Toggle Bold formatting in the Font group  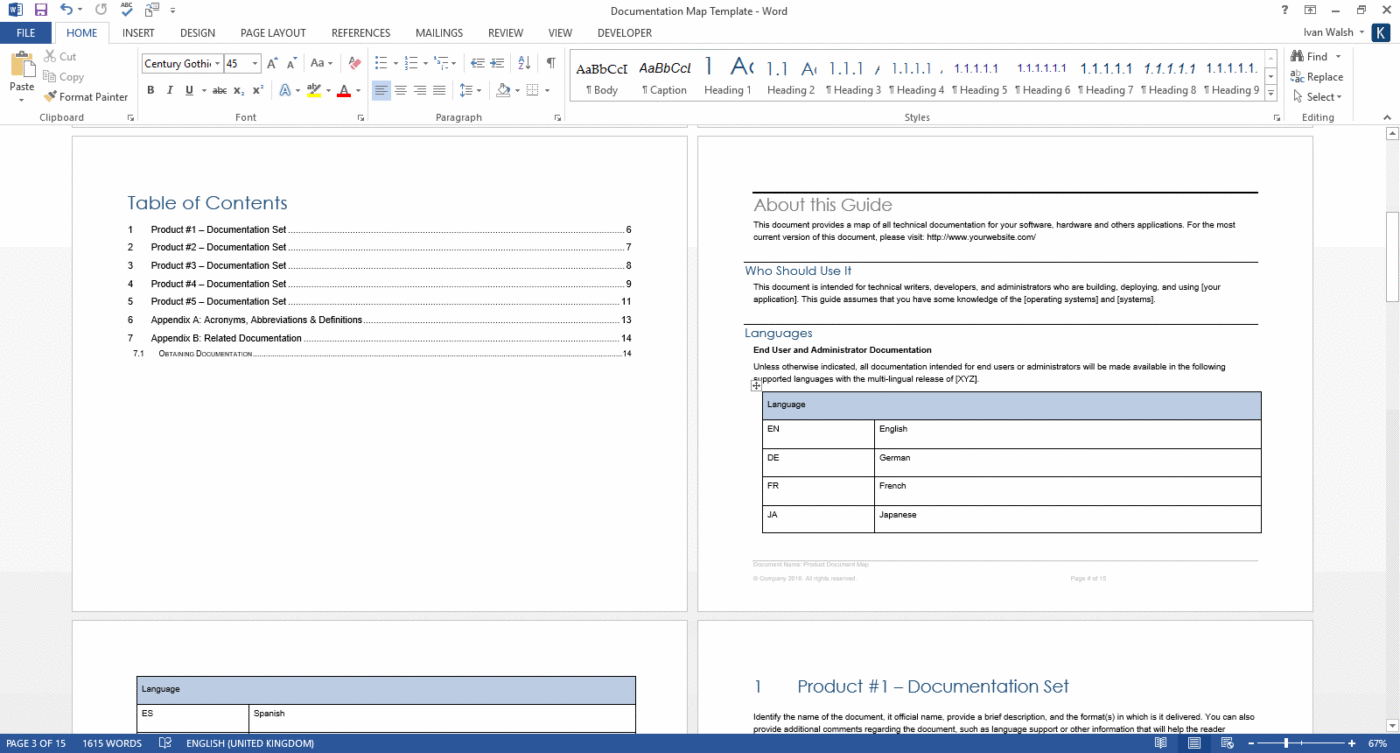151,90
